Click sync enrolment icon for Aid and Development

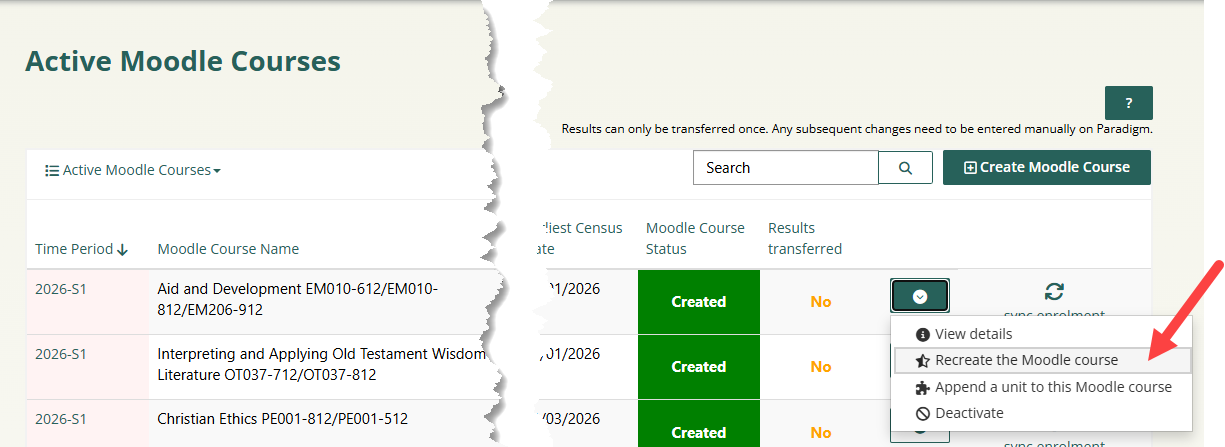[1054, 292]
